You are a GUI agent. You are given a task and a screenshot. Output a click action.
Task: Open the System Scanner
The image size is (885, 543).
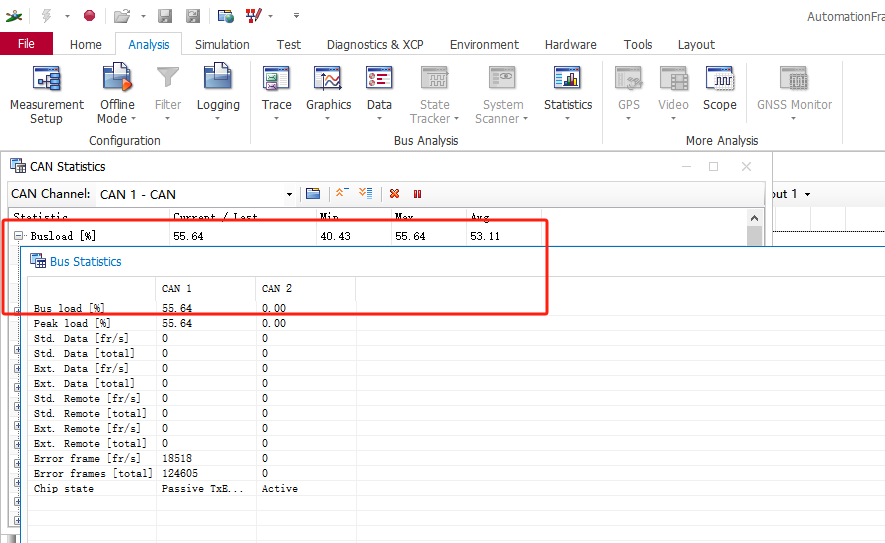click(502, 94)
